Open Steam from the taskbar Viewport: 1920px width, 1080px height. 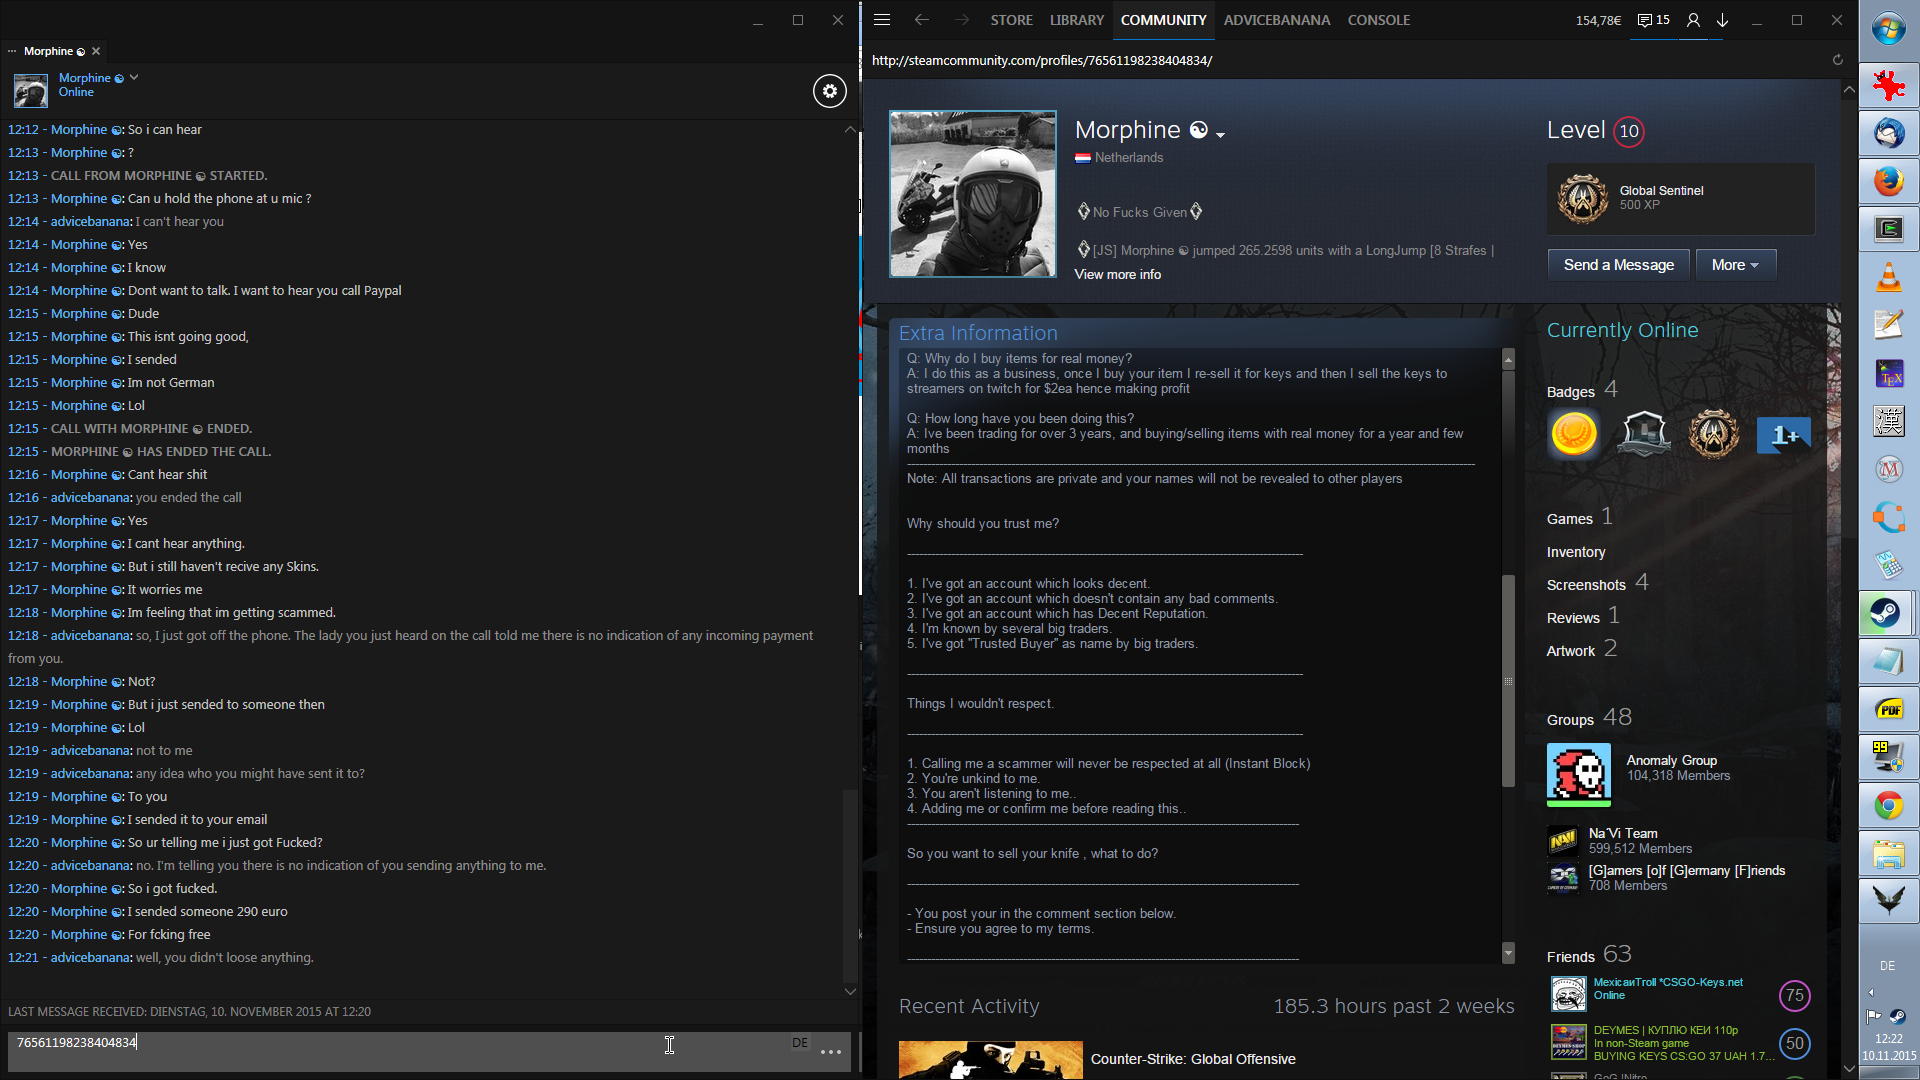[1887, 613]
